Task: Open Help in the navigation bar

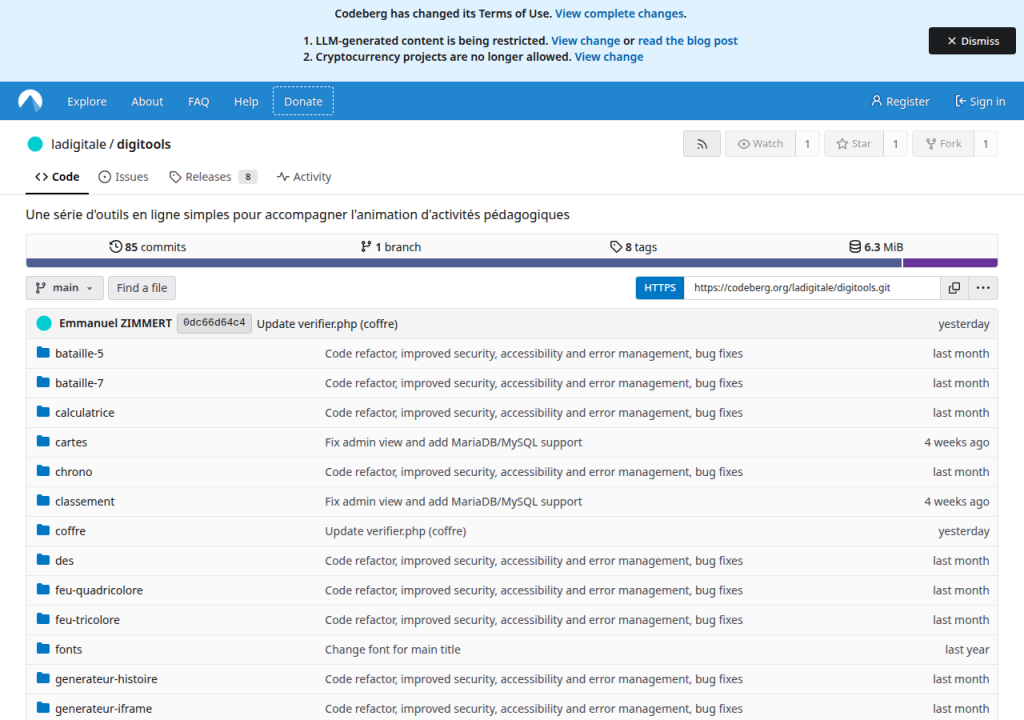Action: [x=246, y=101]
